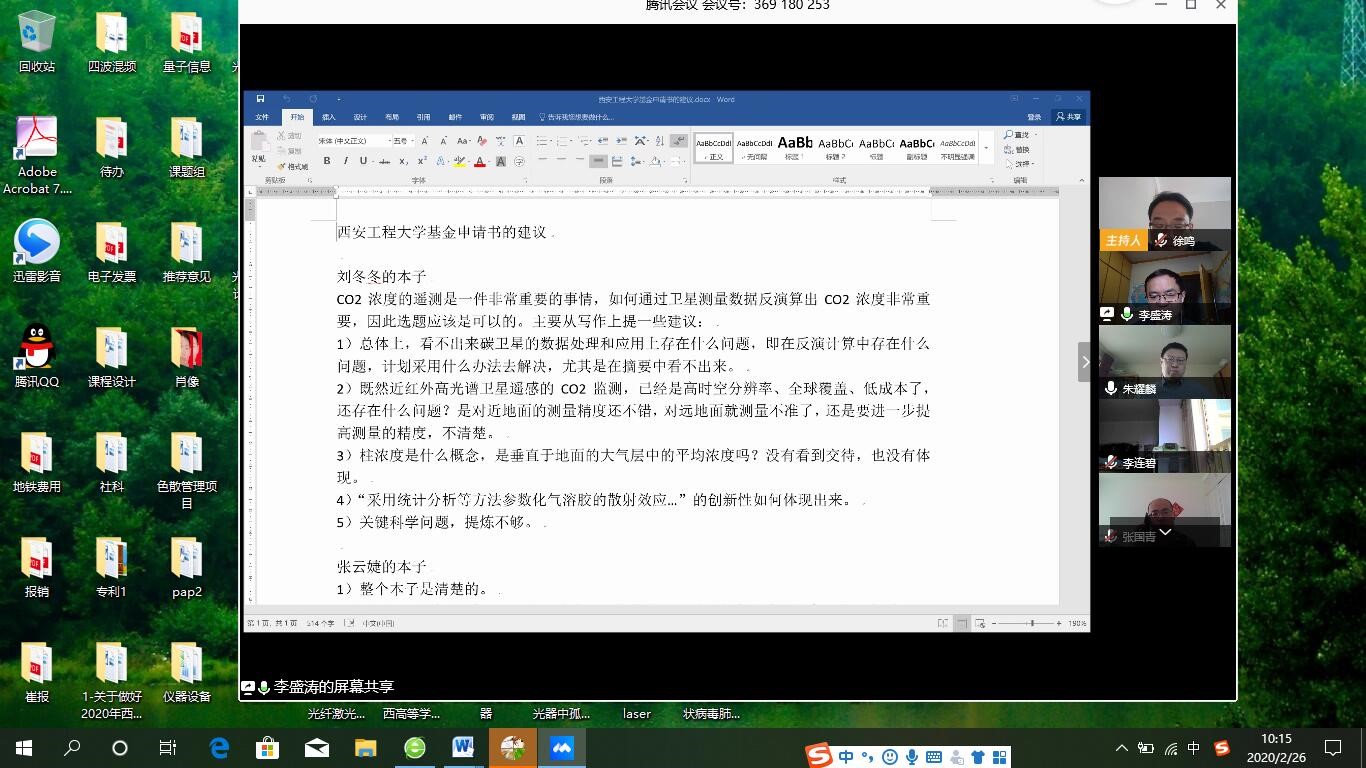Switch to the 设计 ribbon tab

click(360, 117)
